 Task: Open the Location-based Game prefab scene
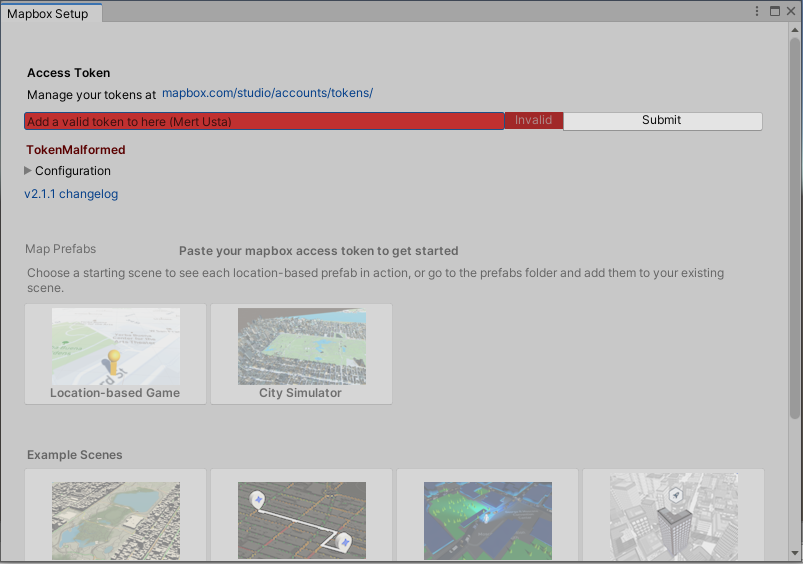[115, 354]
